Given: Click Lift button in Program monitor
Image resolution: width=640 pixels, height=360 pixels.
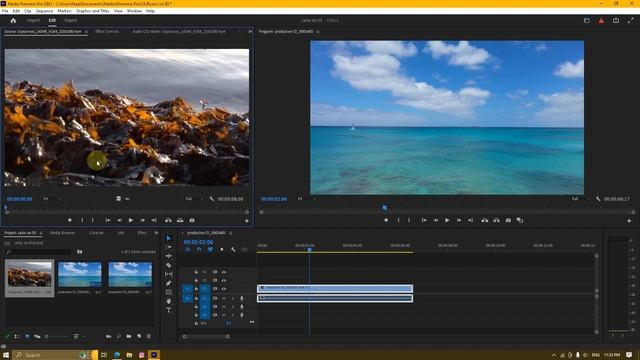Looking at the screenshot, I should click(x=484, y=220).
